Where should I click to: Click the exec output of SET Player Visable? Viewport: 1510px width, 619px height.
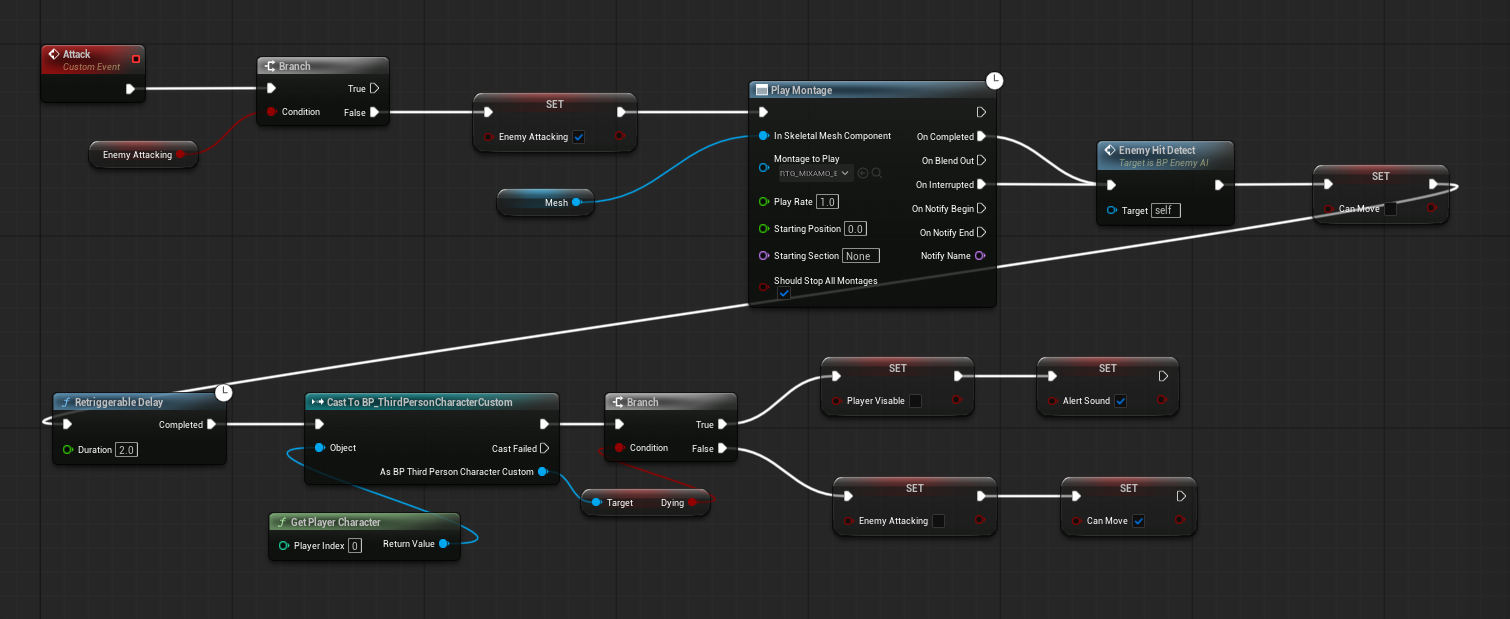point(958,376)
